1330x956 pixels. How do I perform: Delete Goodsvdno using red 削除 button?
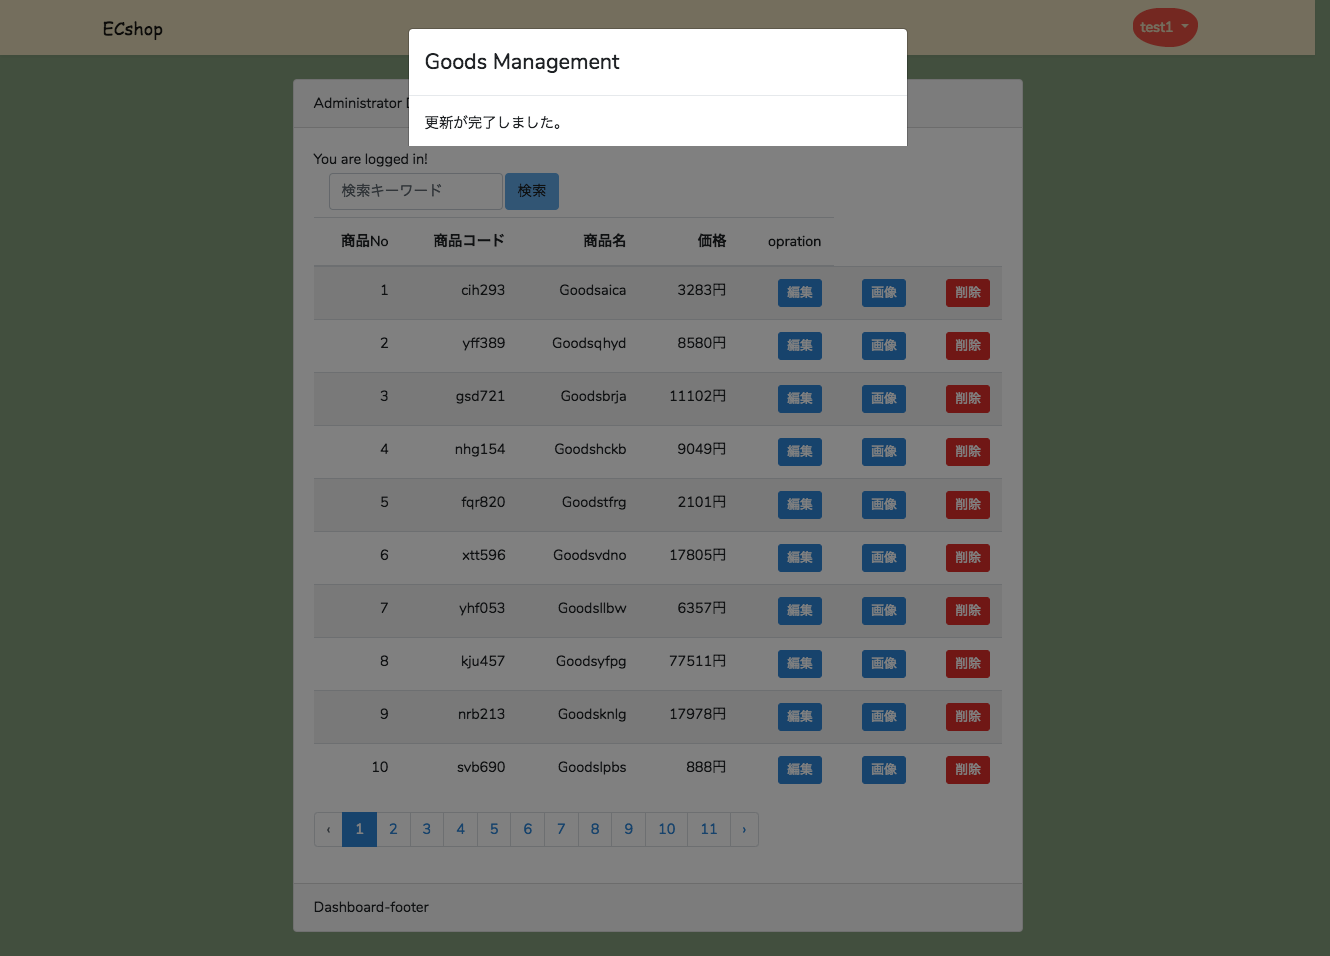click(x=968, y=558)
